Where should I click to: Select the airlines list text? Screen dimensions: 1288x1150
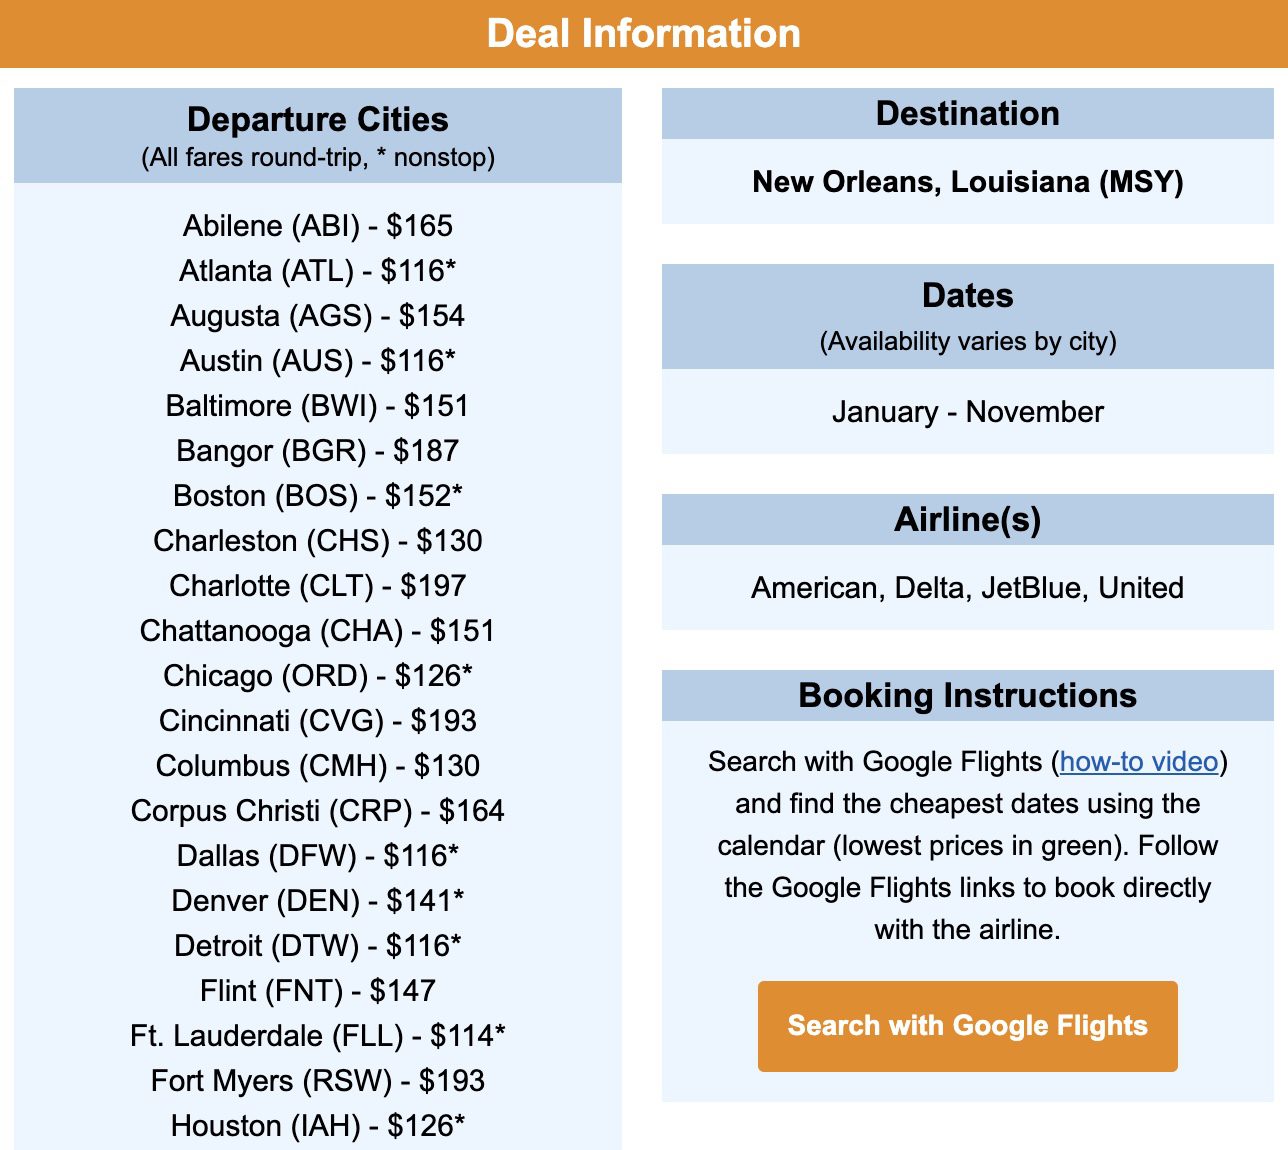pos(967,588)
